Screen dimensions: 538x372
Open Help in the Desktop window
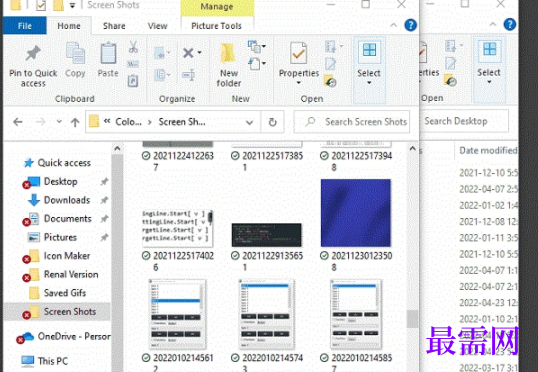pyautogui.click(x=510, y=24)
